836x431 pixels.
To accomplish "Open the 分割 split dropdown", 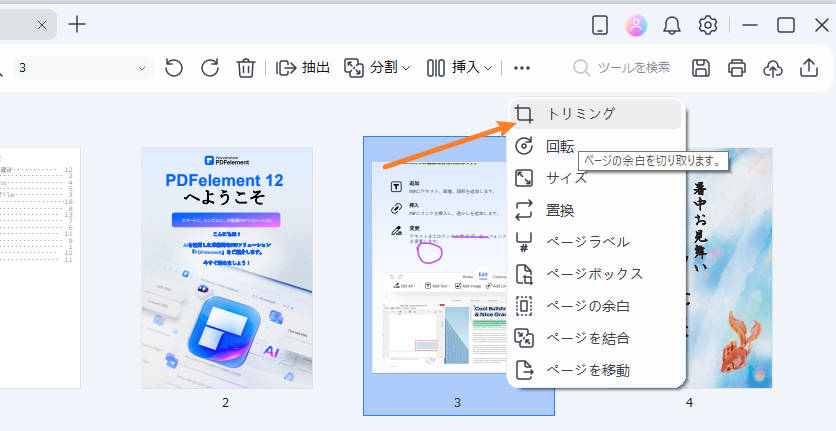I will (377, 68).
